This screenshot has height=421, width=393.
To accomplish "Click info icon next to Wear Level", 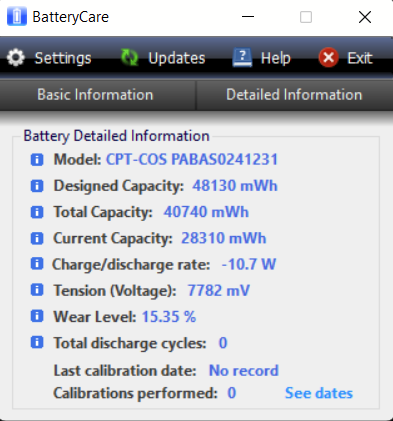I will click(x=37, y=316).
